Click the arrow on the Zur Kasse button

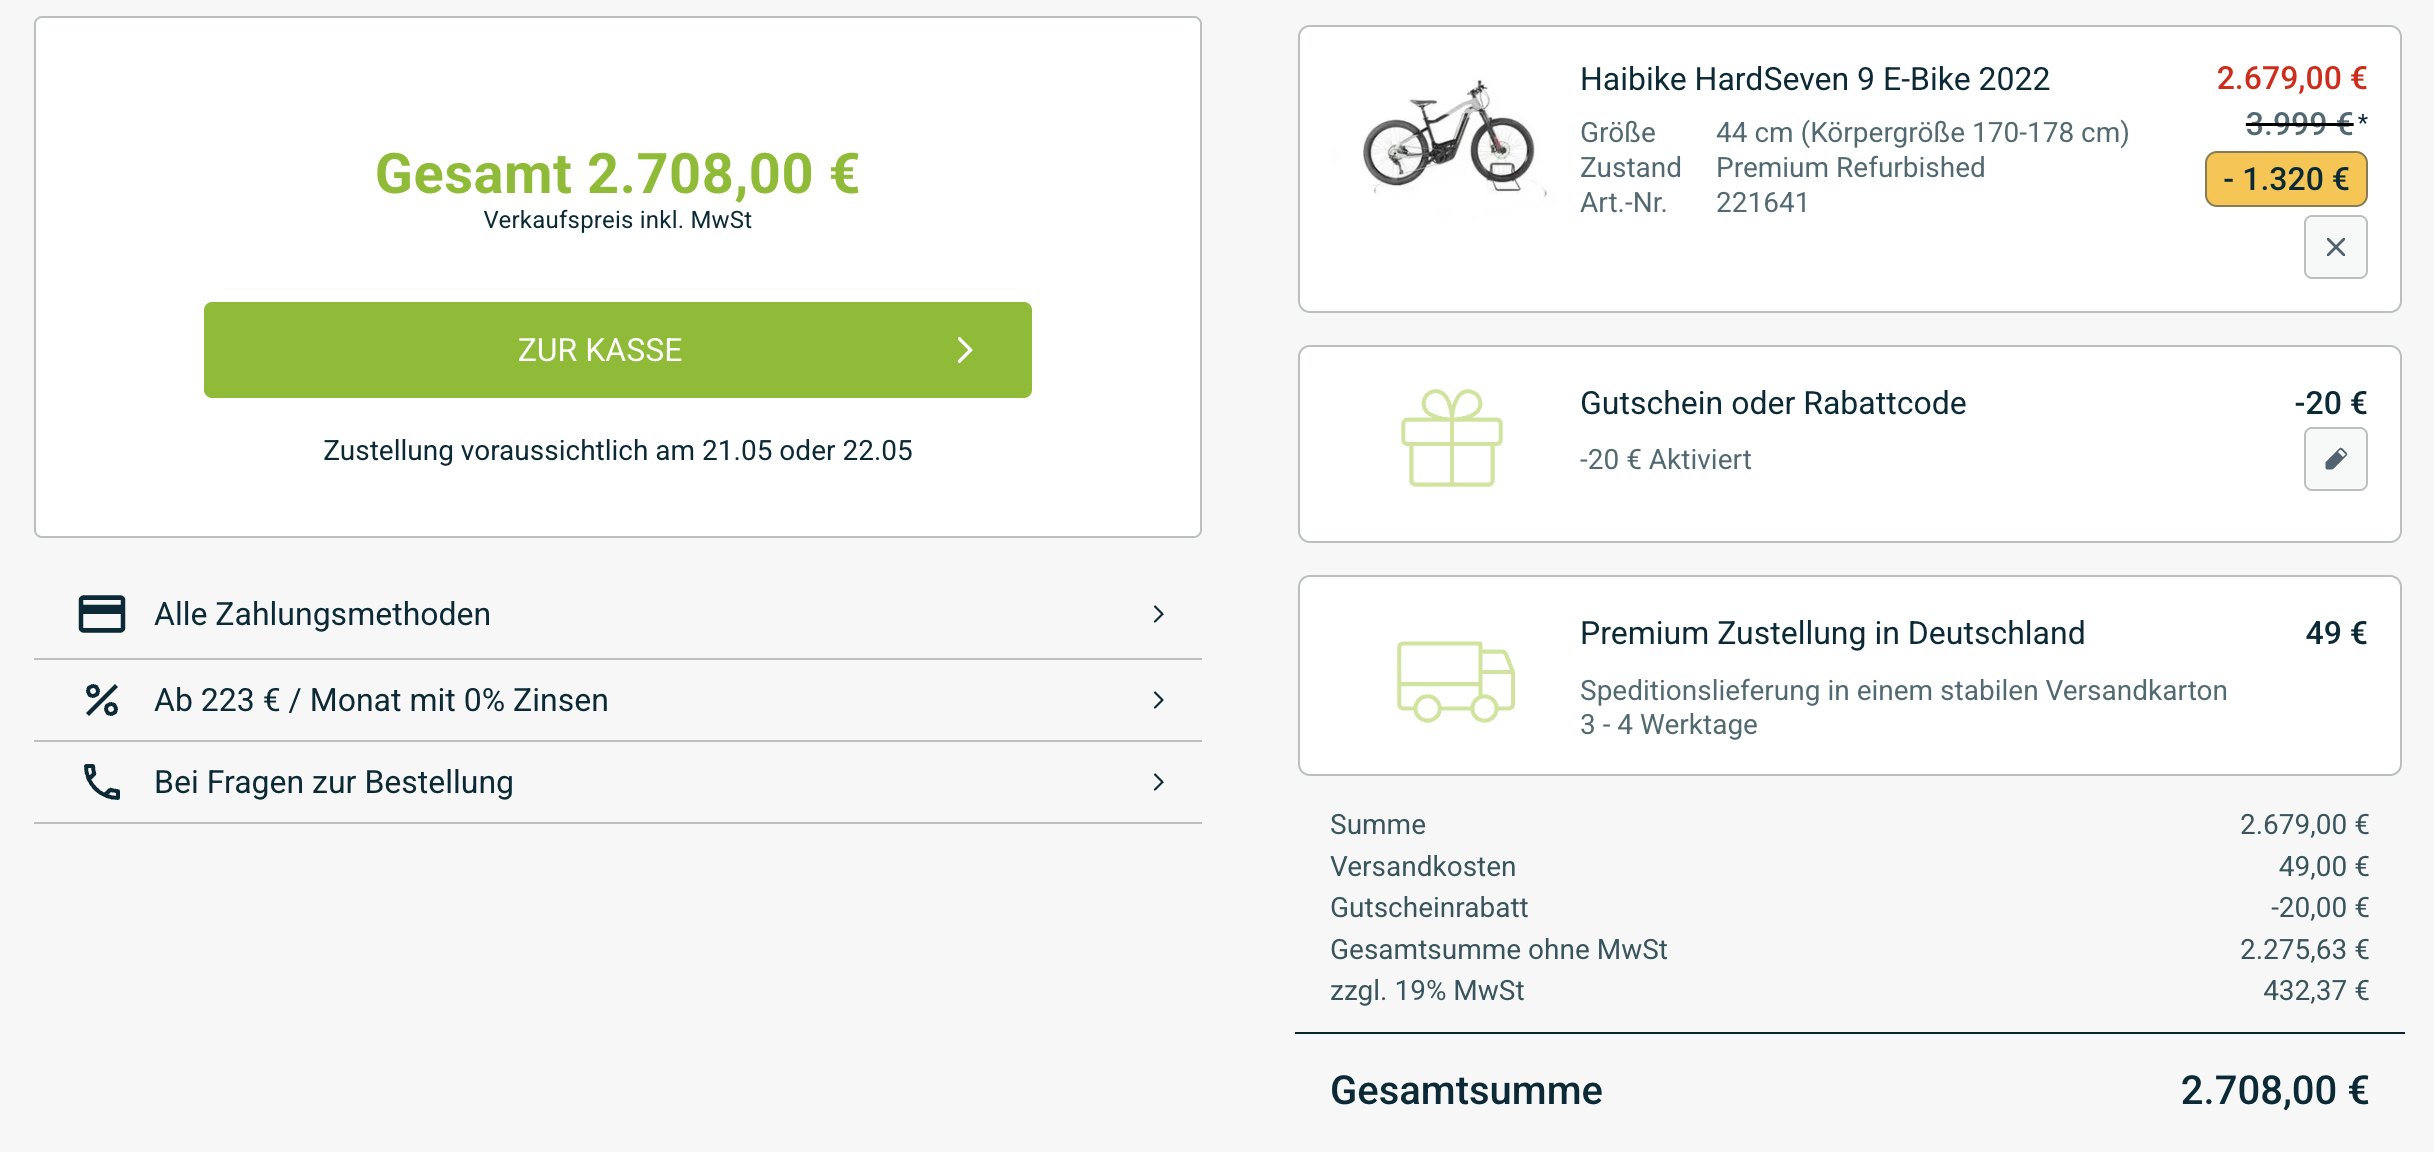pos(964,350)
